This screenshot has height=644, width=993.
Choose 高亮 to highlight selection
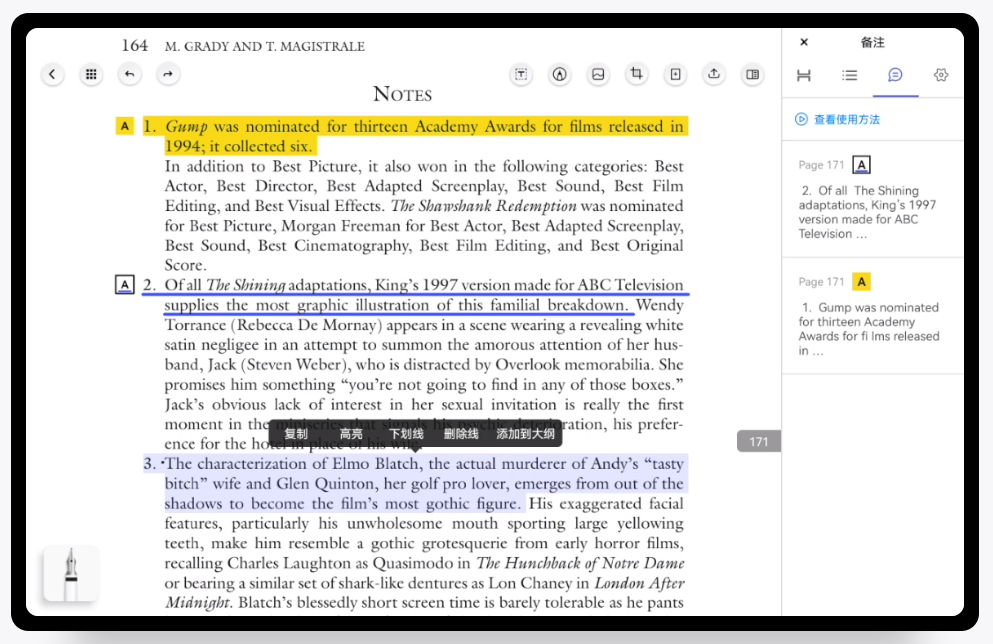point(351,434)
